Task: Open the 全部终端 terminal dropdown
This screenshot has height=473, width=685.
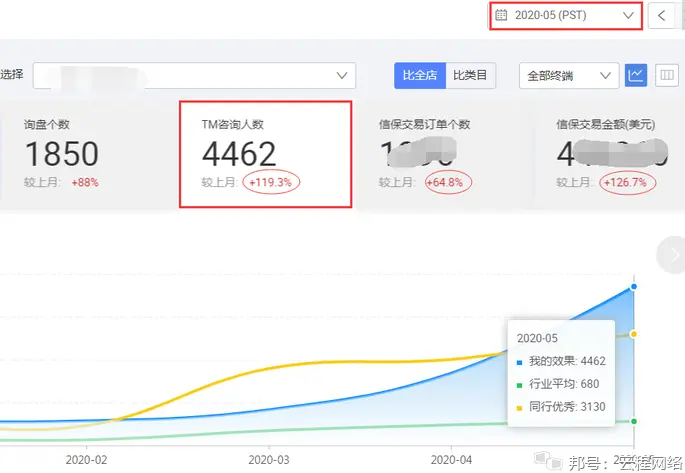Action: (x=569, y=76)
